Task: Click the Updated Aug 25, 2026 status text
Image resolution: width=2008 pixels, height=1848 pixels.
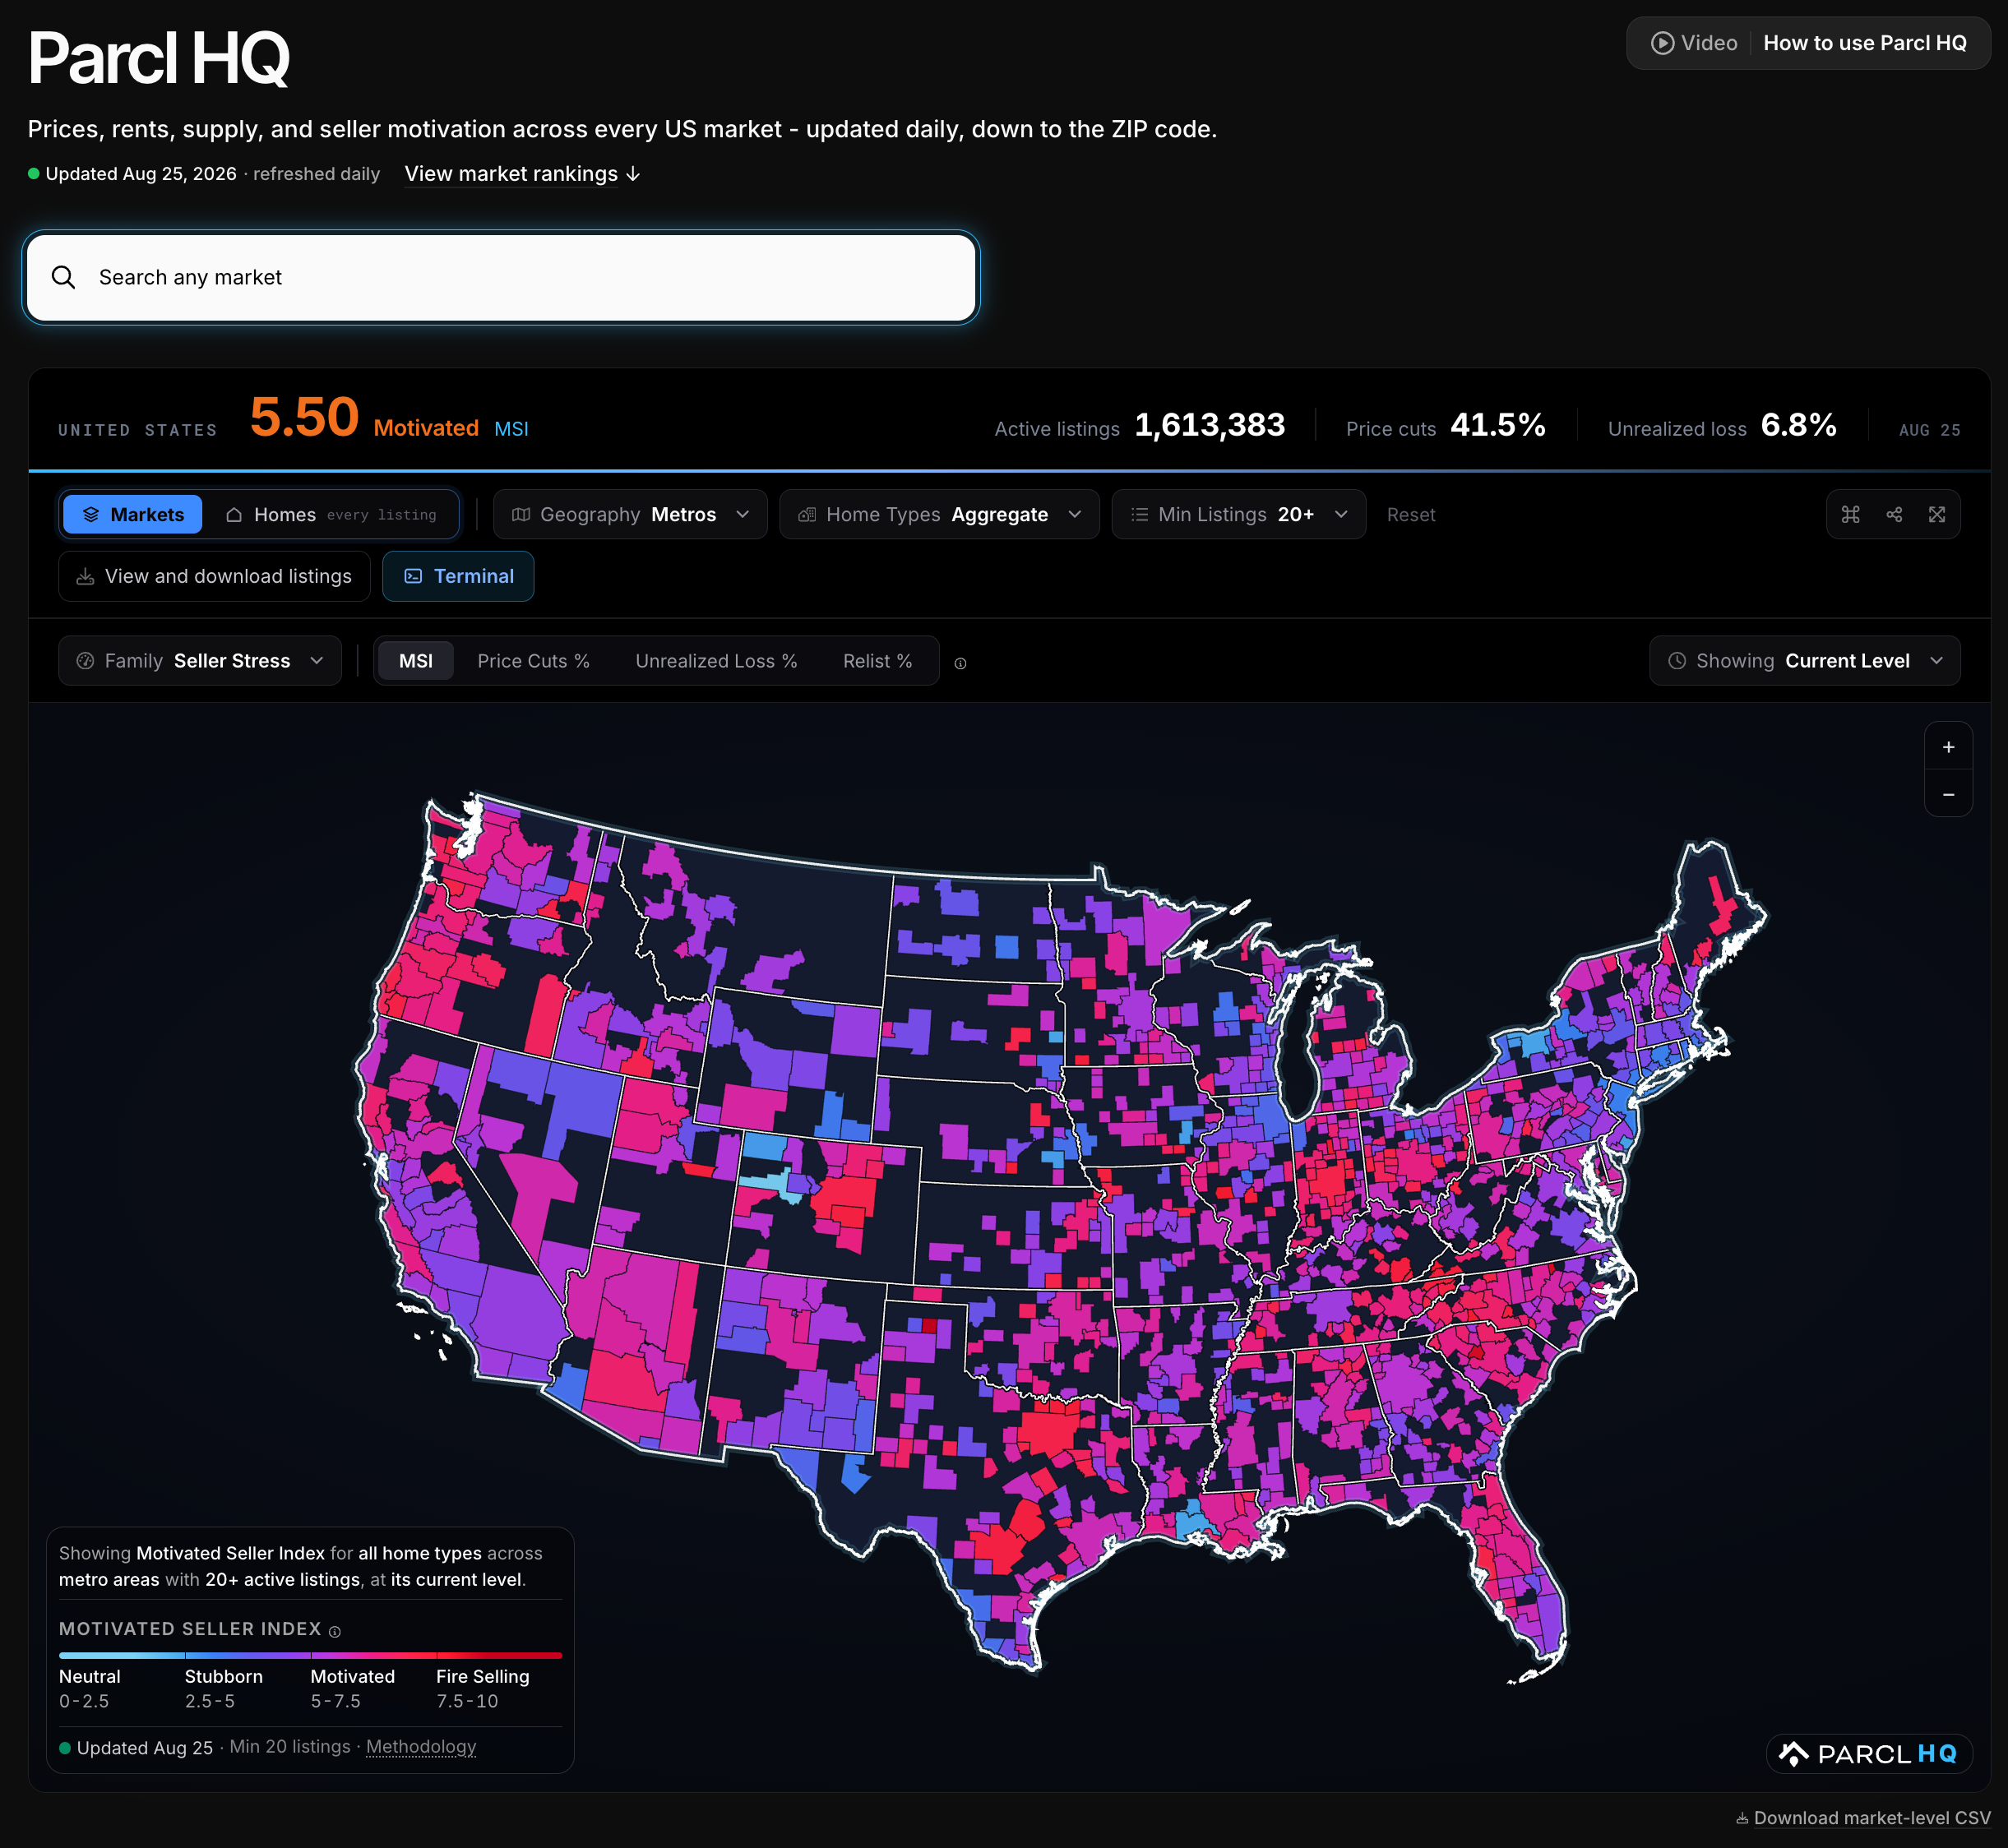Action: tap(141, 174)
